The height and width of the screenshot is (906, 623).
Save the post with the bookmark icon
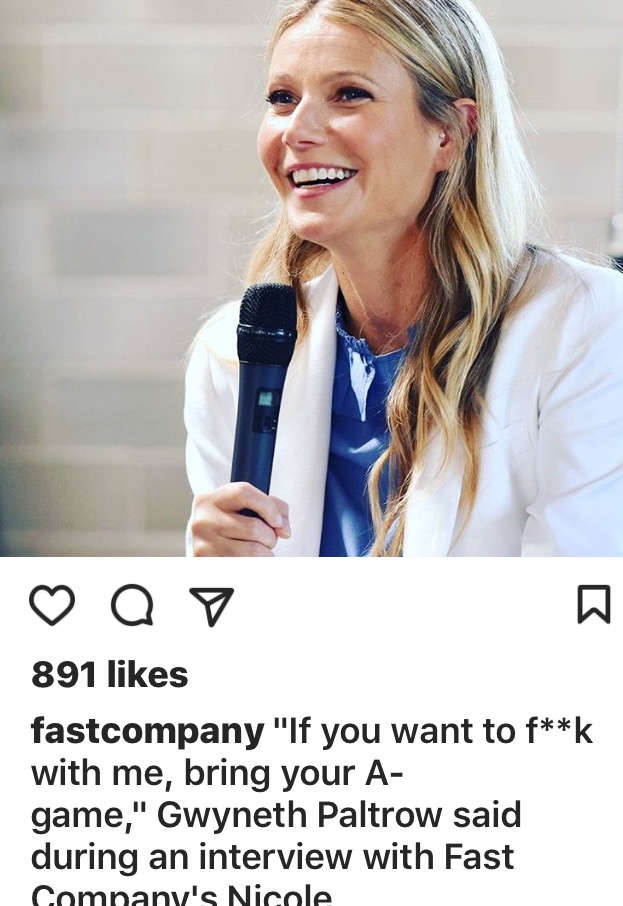click(x=594, y=604)
